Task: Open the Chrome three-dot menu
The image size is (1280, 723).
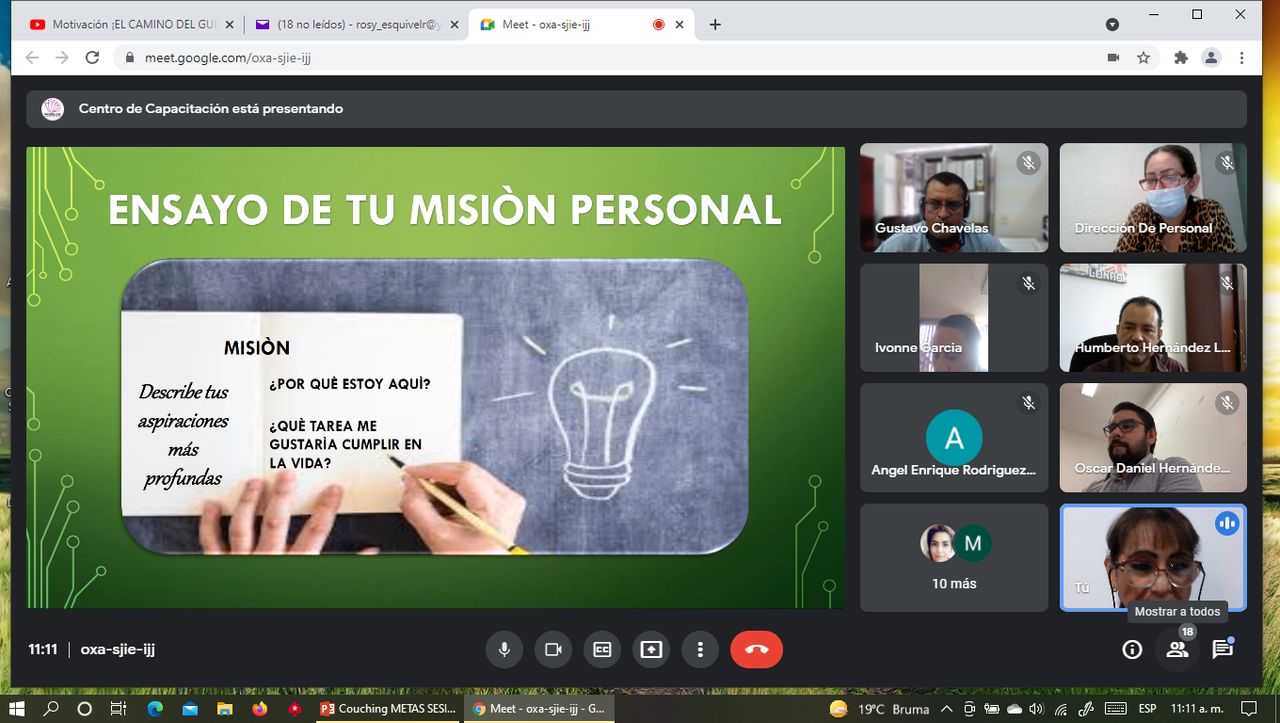Action: [x=1243, y=58]
